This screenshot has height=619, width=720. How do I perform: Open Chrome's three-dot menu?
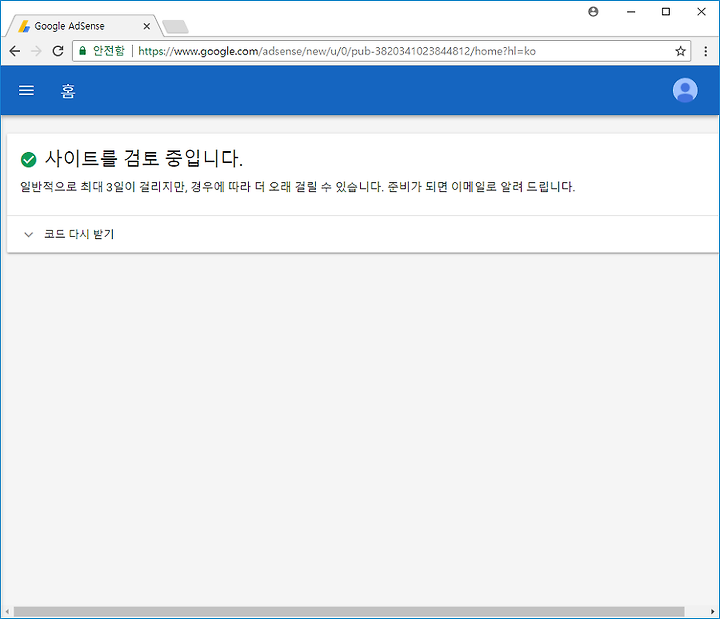[x=706, y=51]
